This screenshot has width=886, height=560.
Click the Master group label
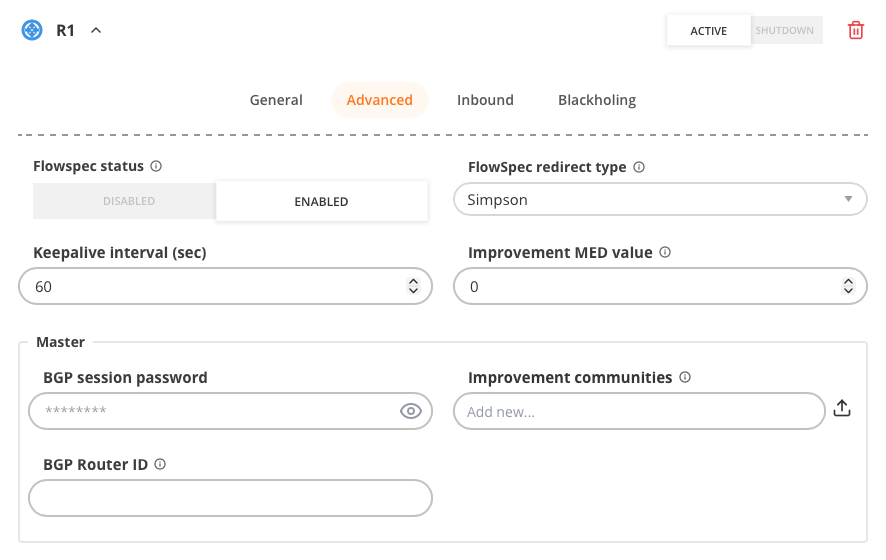[60, 342]
